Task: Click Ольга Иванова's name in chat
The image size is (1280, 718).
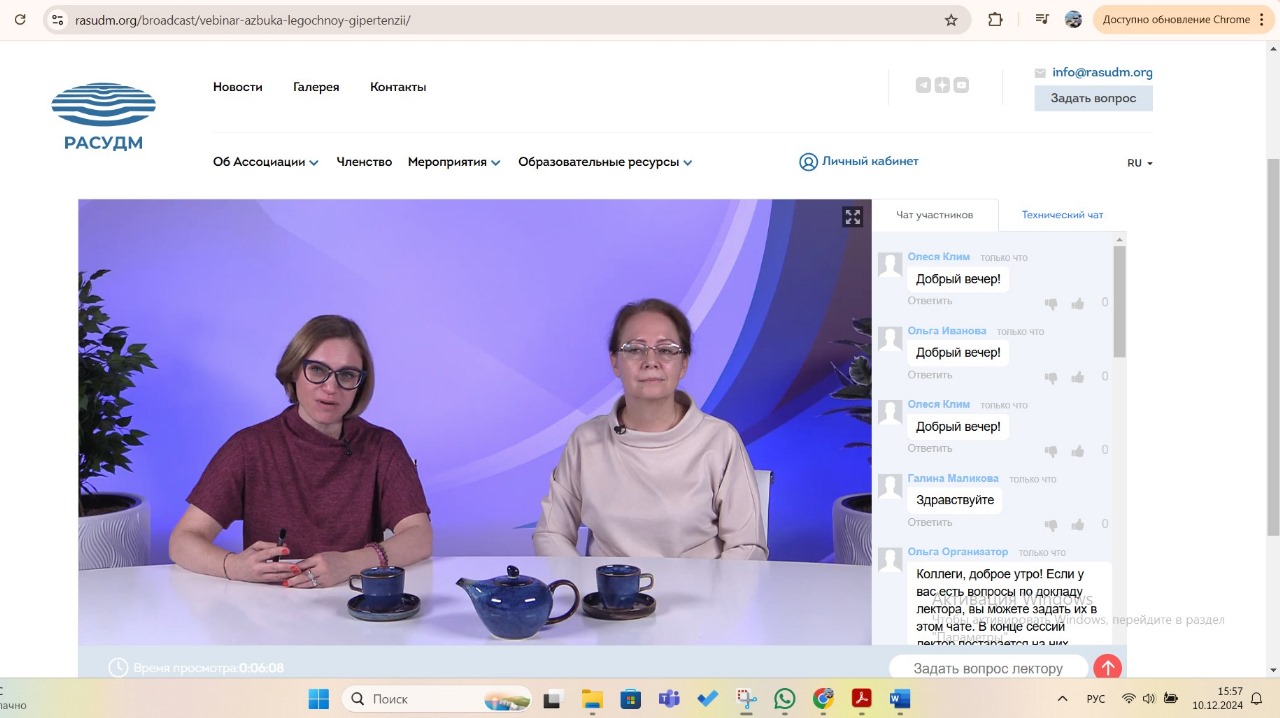Action: coord(947,331)
